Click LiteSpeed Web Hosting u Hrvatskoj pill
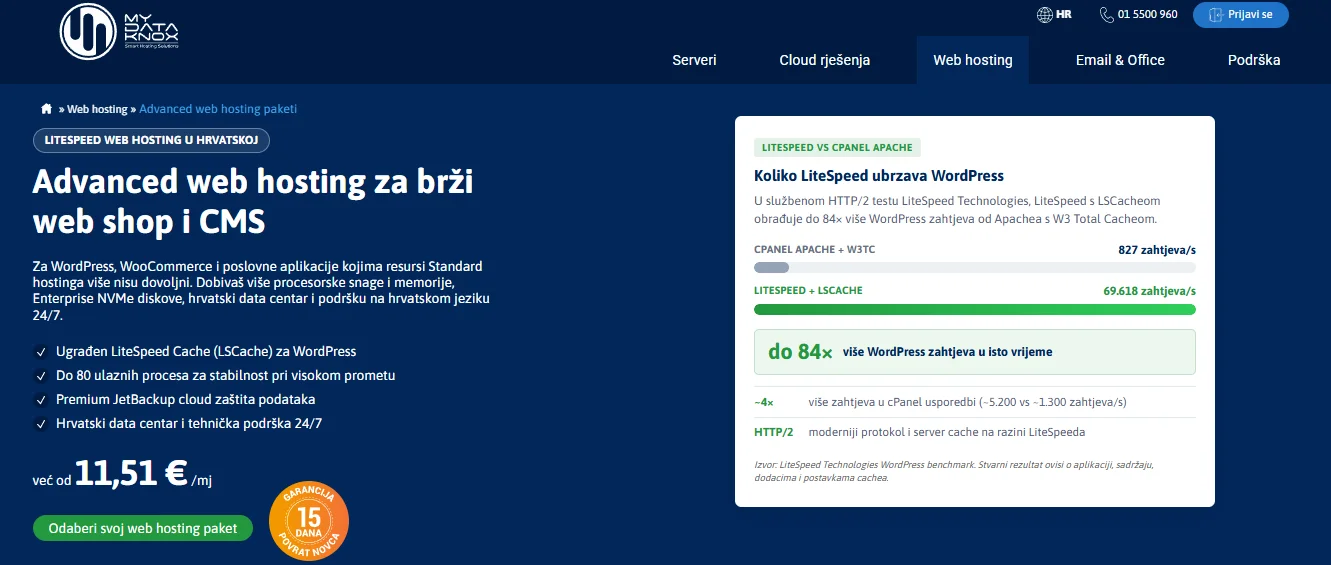Image resolution: width=1331 pixels, height=565 pixels. point(151,140)
